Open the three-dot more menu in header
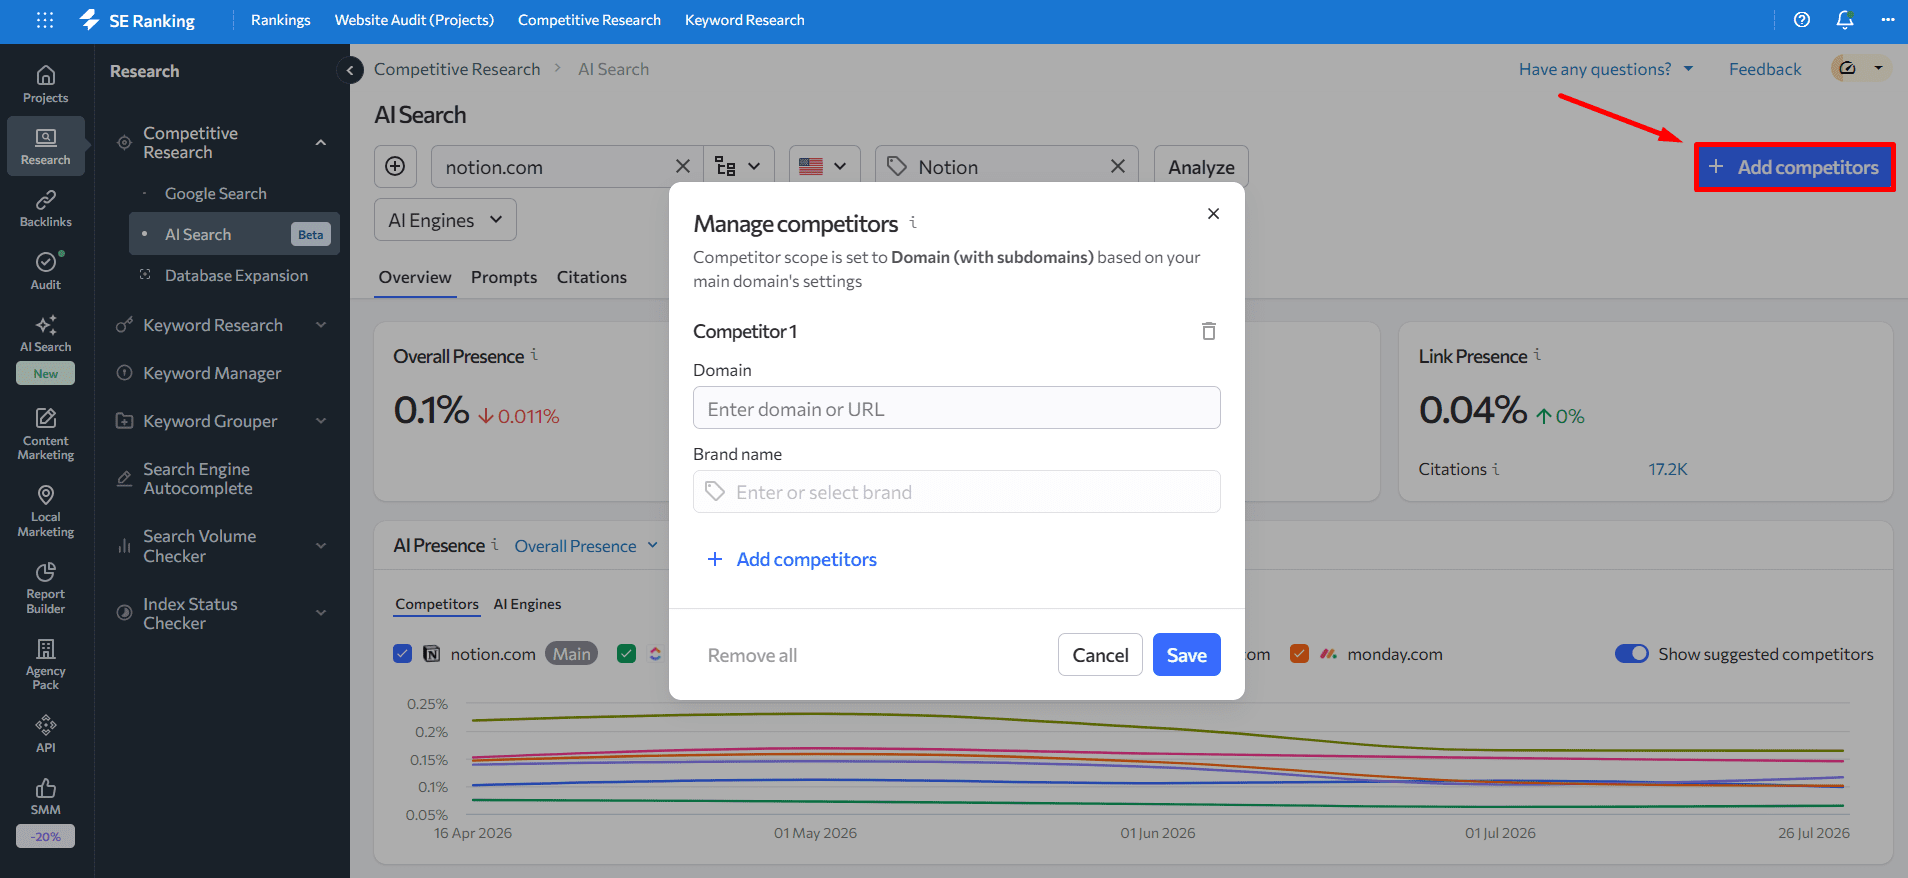 tap(1888, 20)
